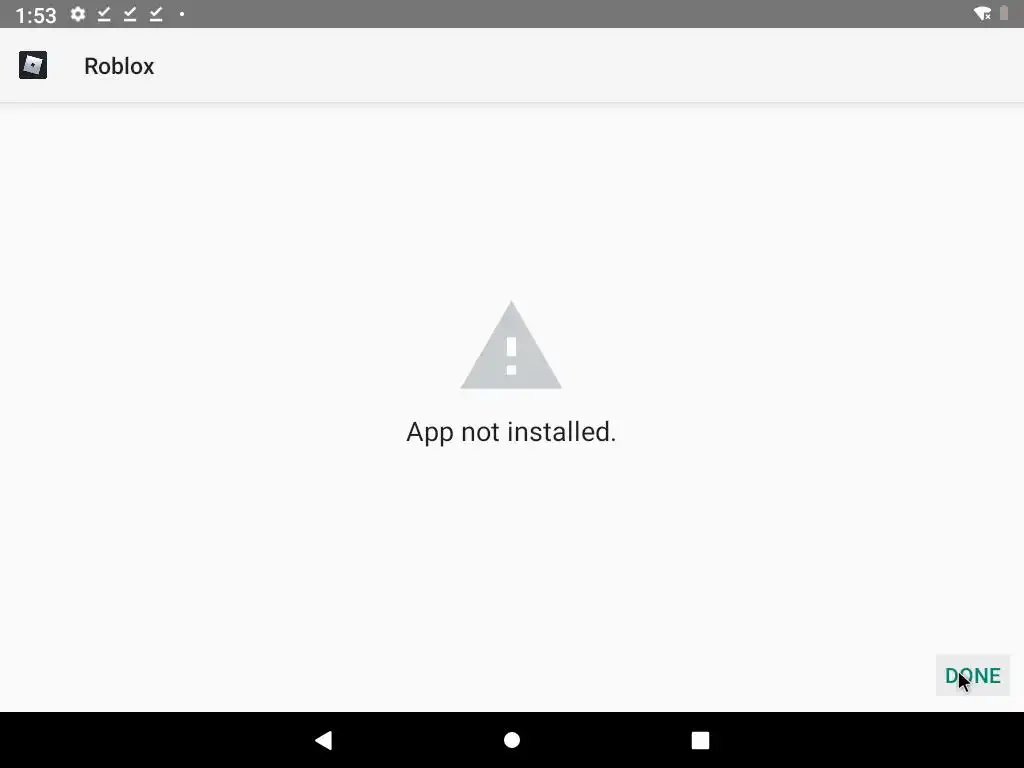Click the gray warning triangle icon
1024x768 pixels.
click(x=511, y=345)
